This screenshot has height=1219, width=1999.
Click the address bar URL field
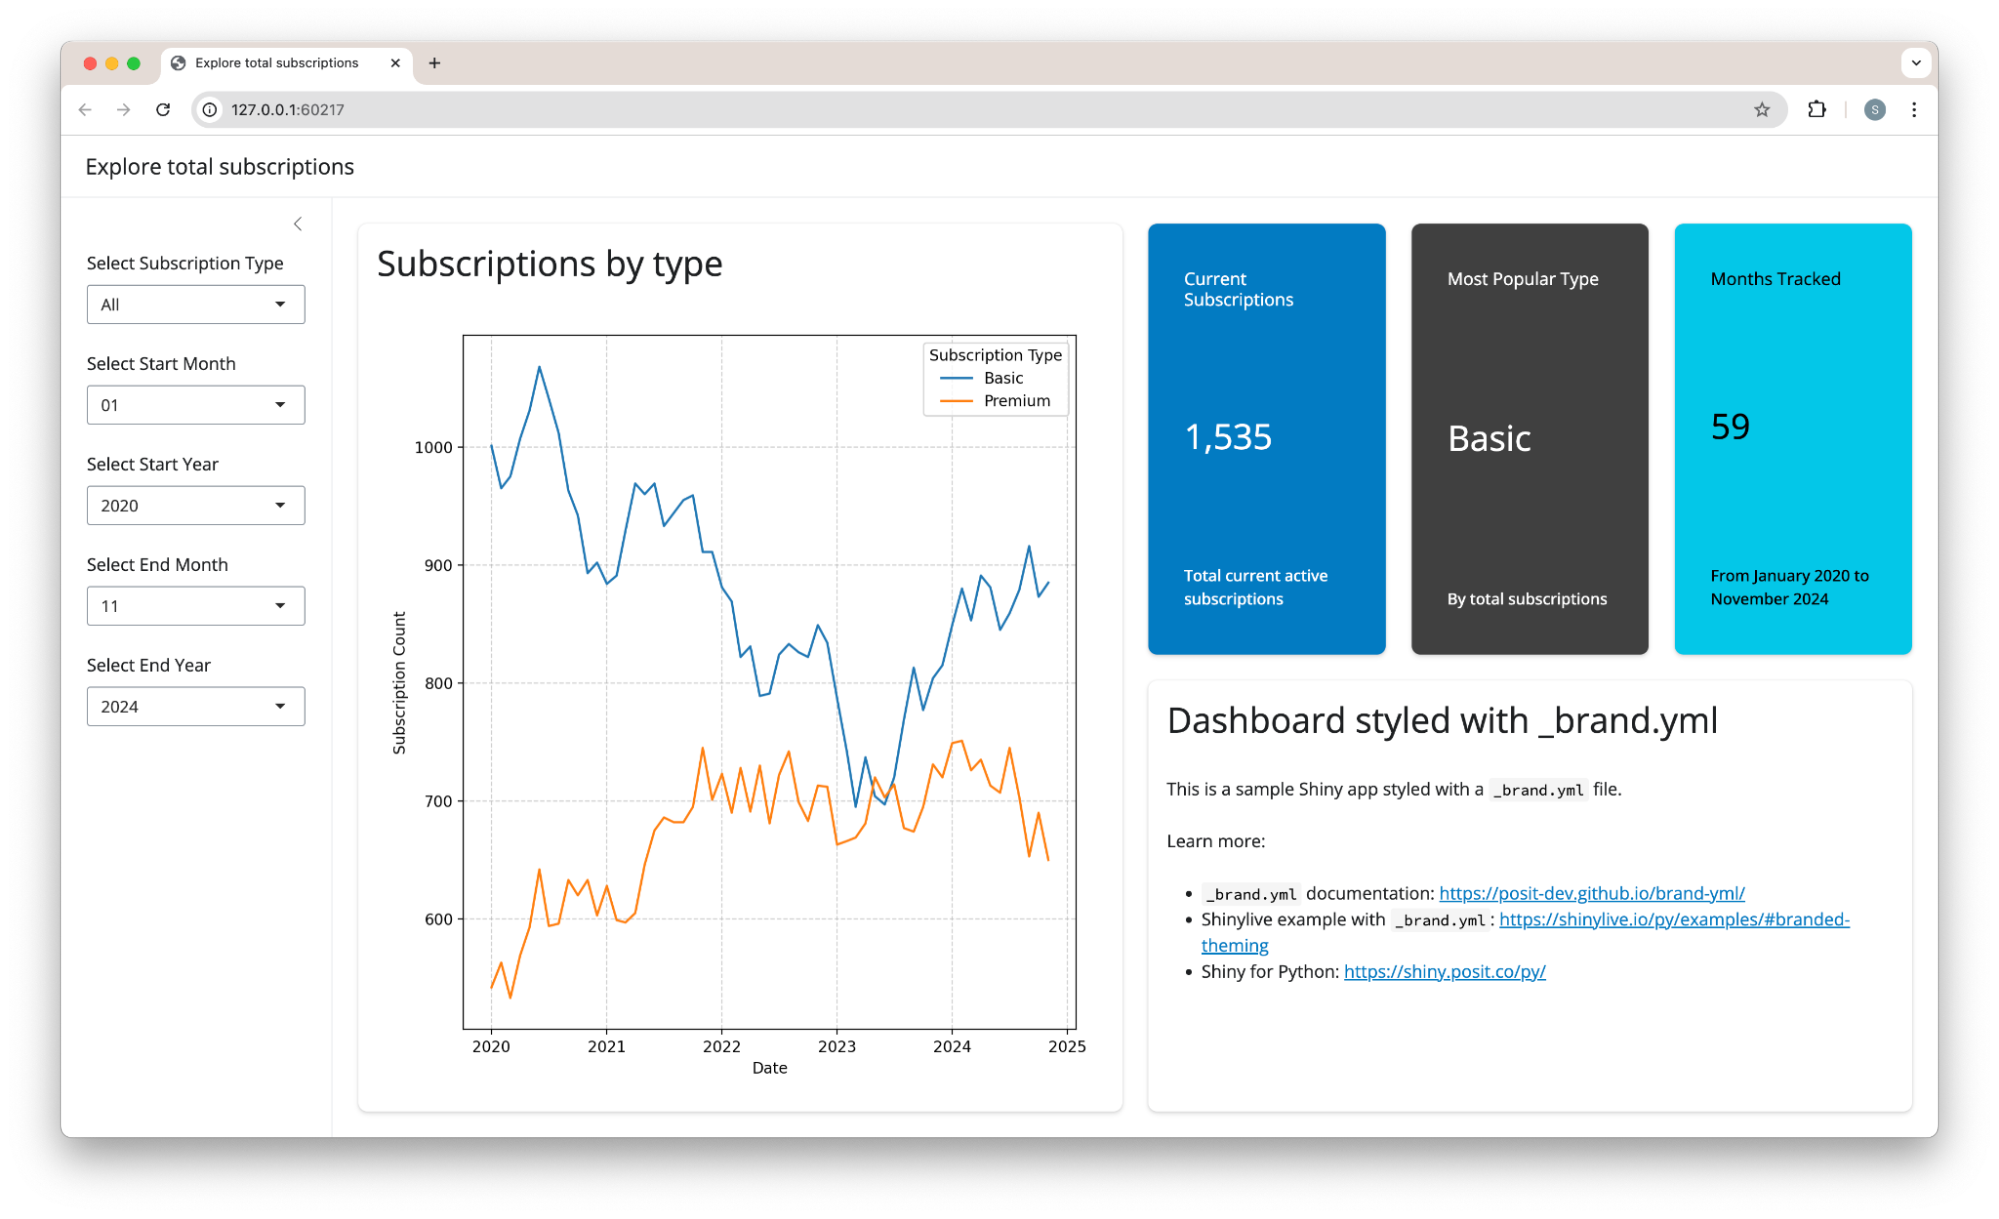click(x=900, y=110)
